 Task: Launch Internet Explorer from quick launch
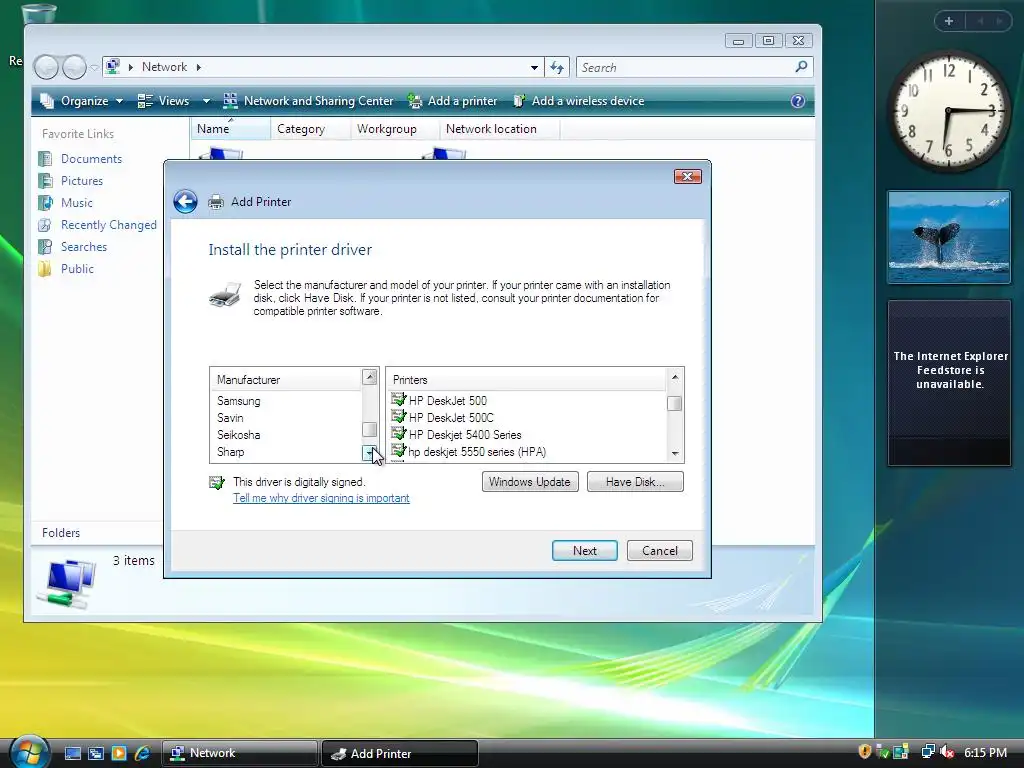(x=142, y=753)
